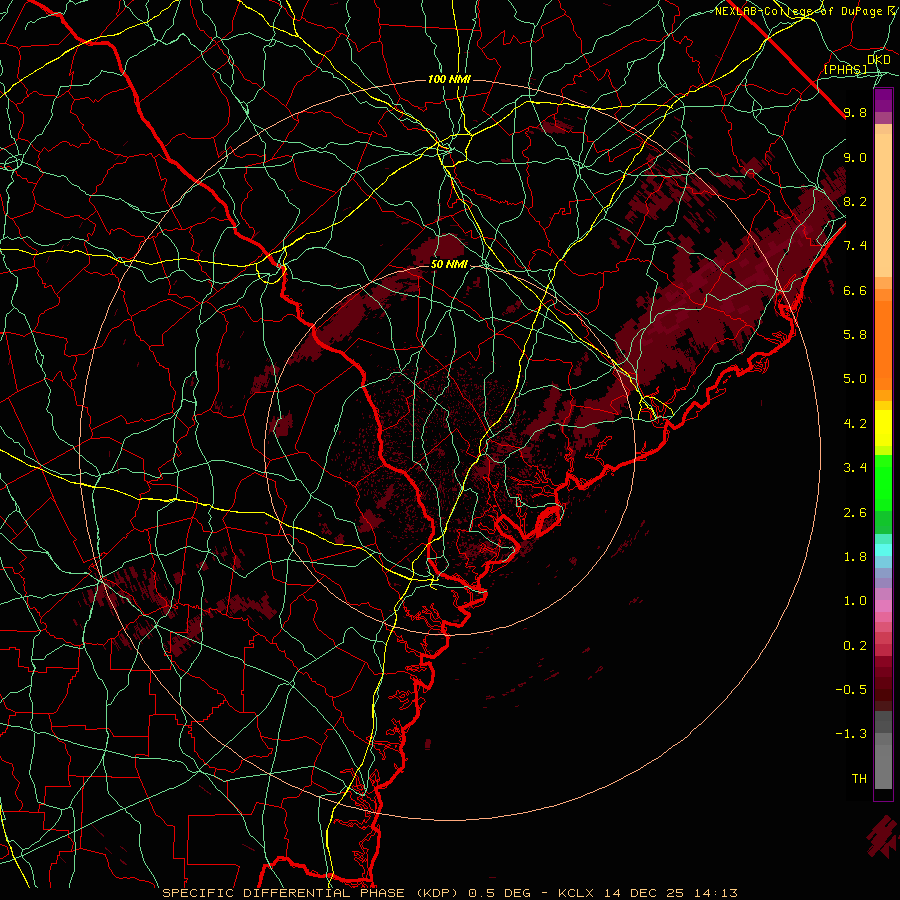The image size is (900, 900).
Task: Click the 1.8 value on color scale
Action: point(855,557)
